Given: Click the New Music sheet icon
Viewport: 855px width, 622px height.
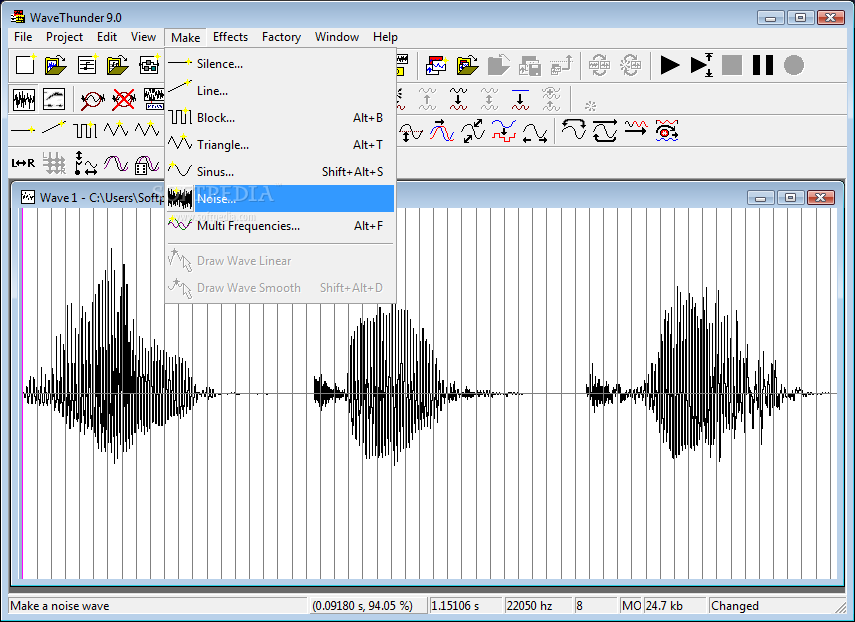Looking at the screenshot, I should 87,65.
